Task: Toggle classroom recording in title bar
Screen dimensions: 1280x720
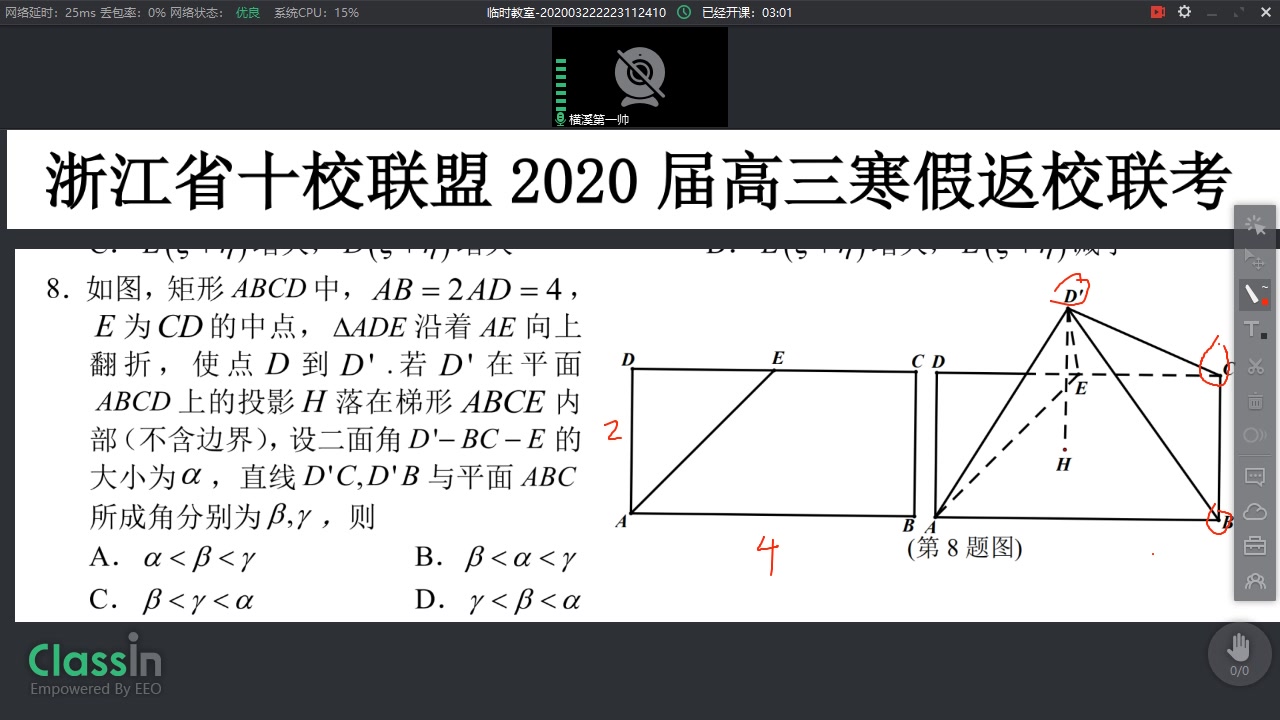Action: tap(1158, 12)
